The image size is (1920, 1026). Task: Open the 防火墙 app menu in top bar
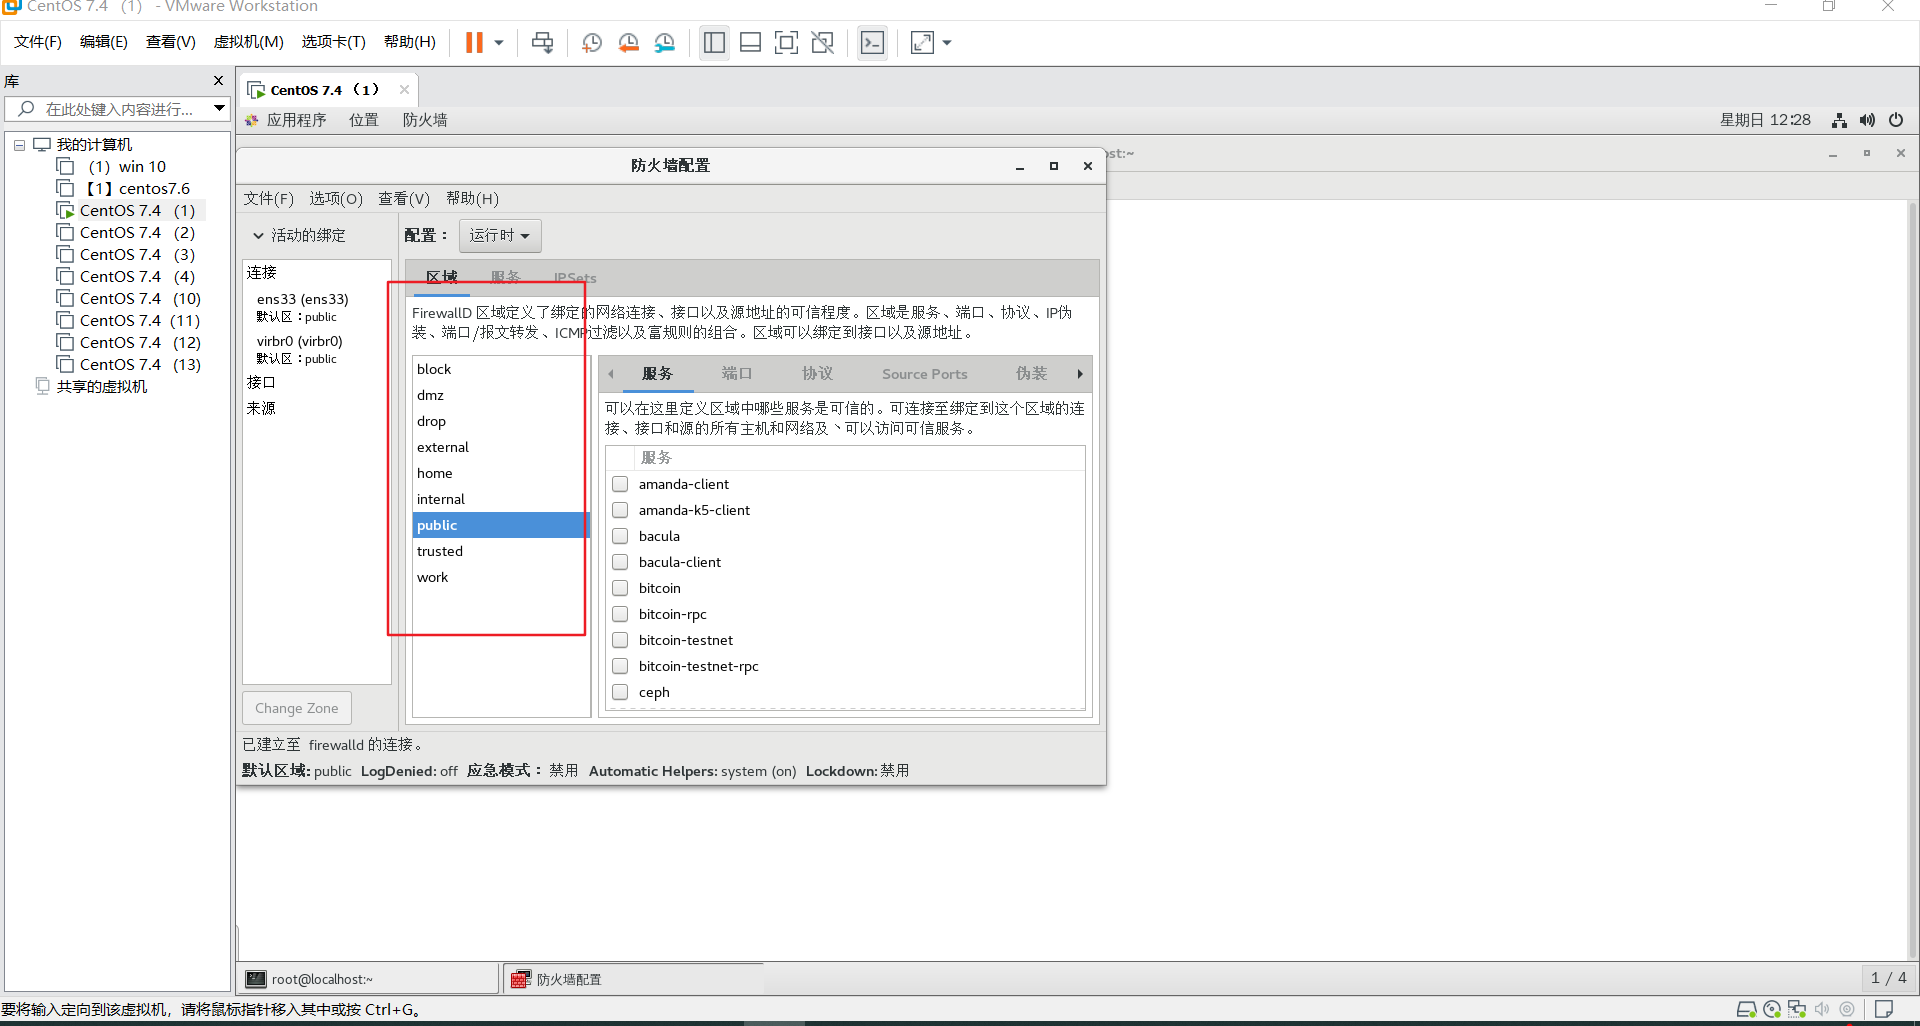(425, 120)
